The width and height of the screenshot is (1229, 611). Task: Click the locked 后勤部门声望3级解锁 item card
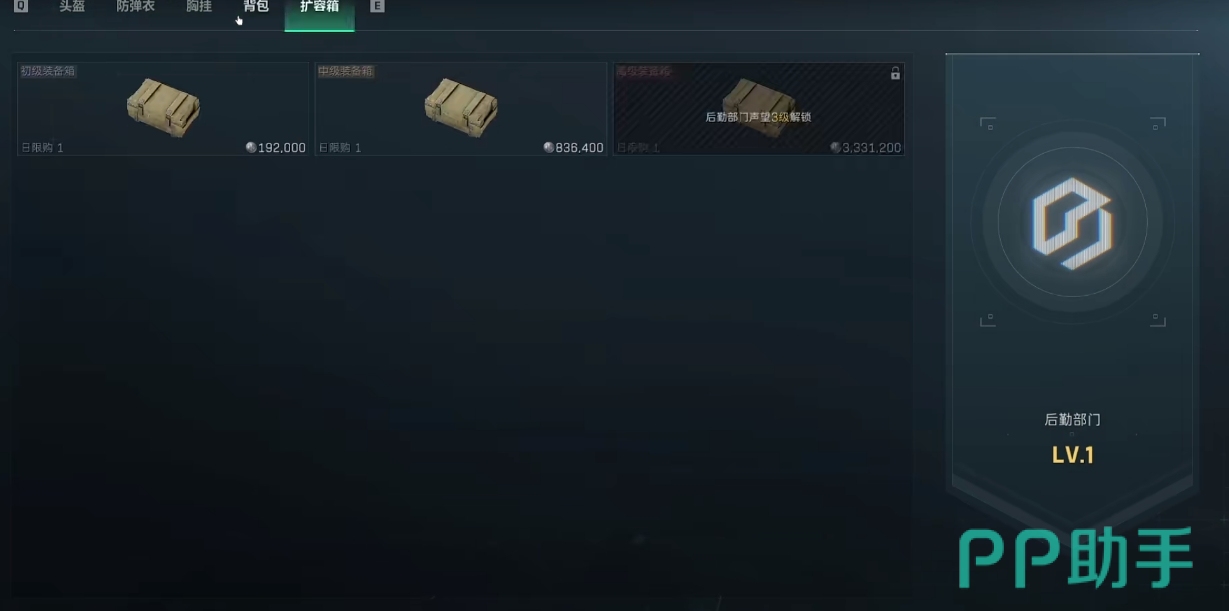click(759, 109)
